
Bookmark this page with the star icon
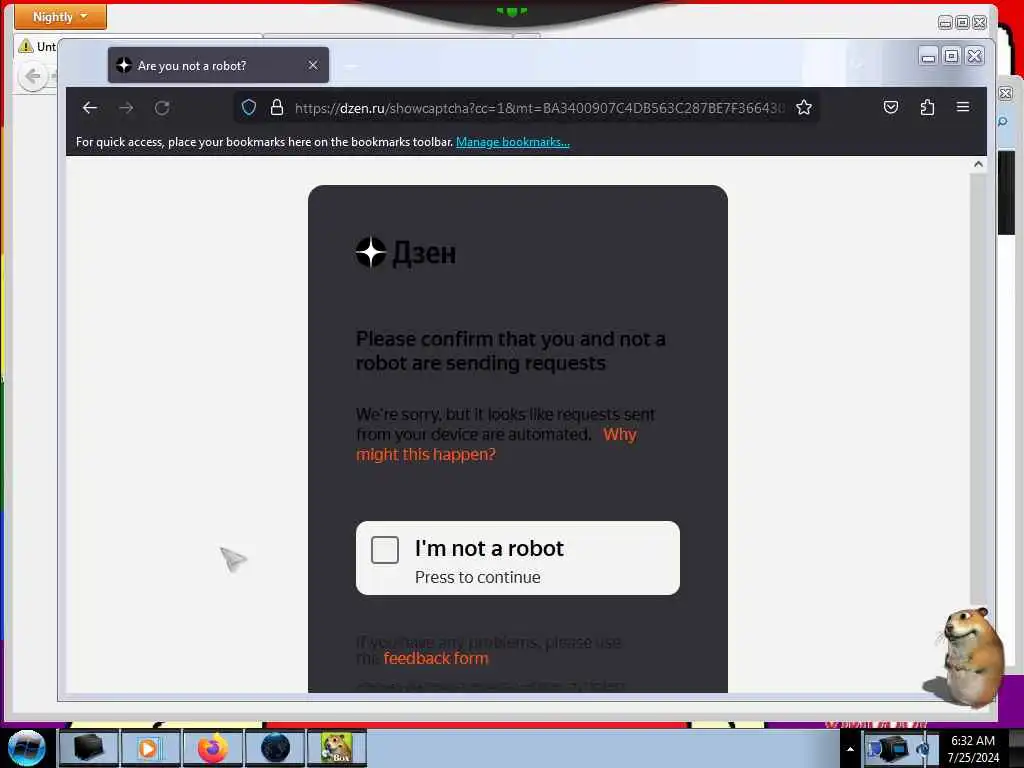(x=804, y=107)
